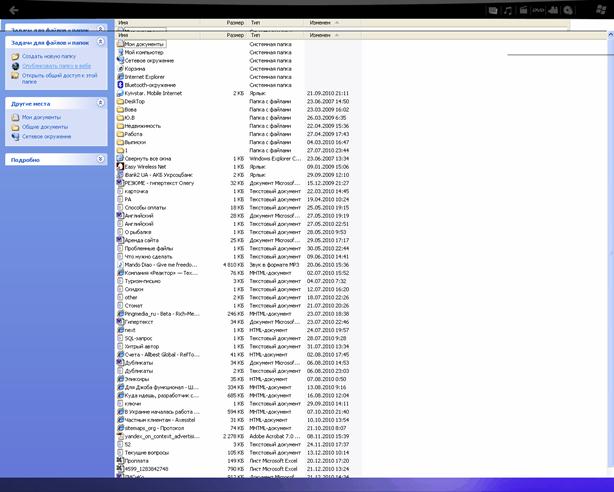Select the DeskTop folder icon
Viewport: 614px width, 492px height.
(x=120, y=101)
